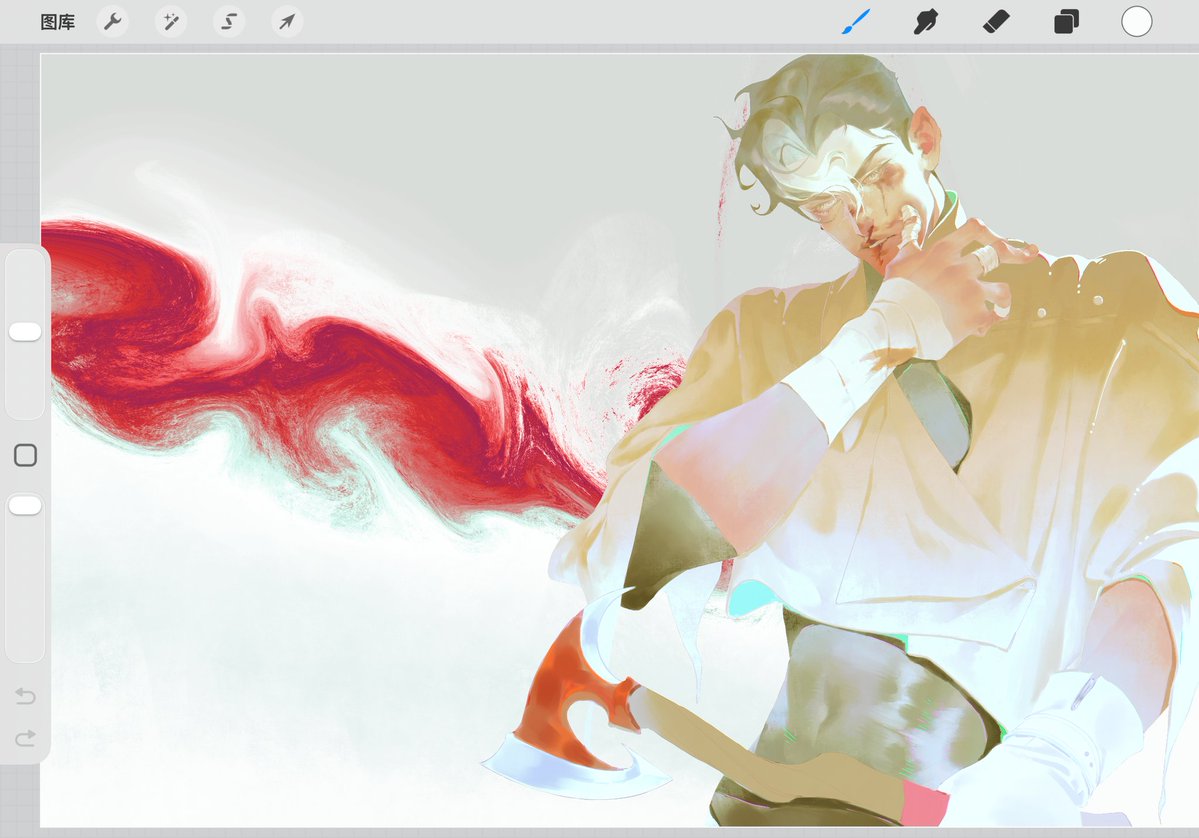Tap the square modify button on sidebar

[x=25, y=455]
